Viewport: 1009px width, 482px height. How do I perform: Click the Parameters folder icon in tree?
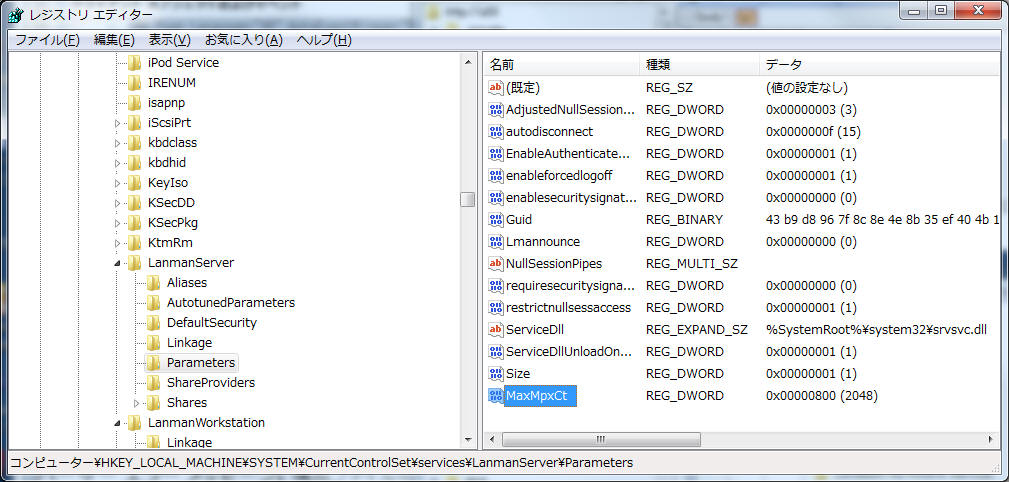pyautogui.click(x=154, y=363)
